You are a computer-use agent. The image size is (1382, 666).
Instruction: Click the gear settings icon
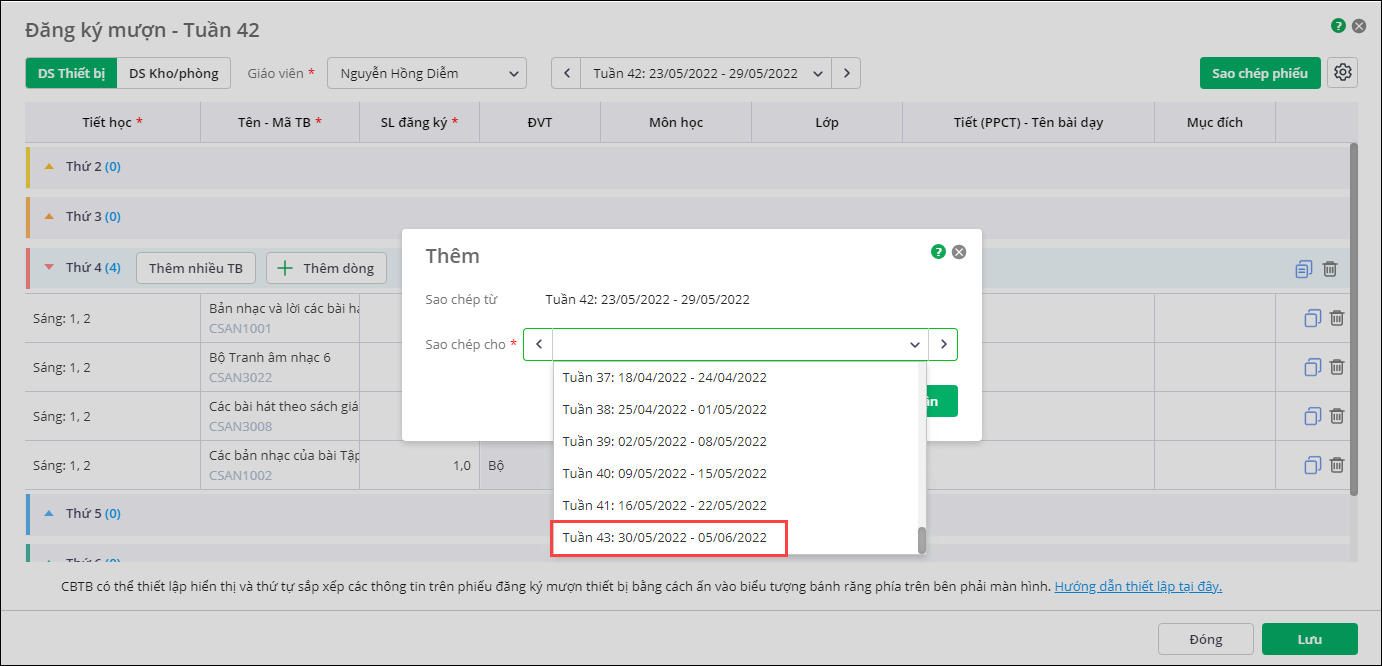tap(1342, 73)
